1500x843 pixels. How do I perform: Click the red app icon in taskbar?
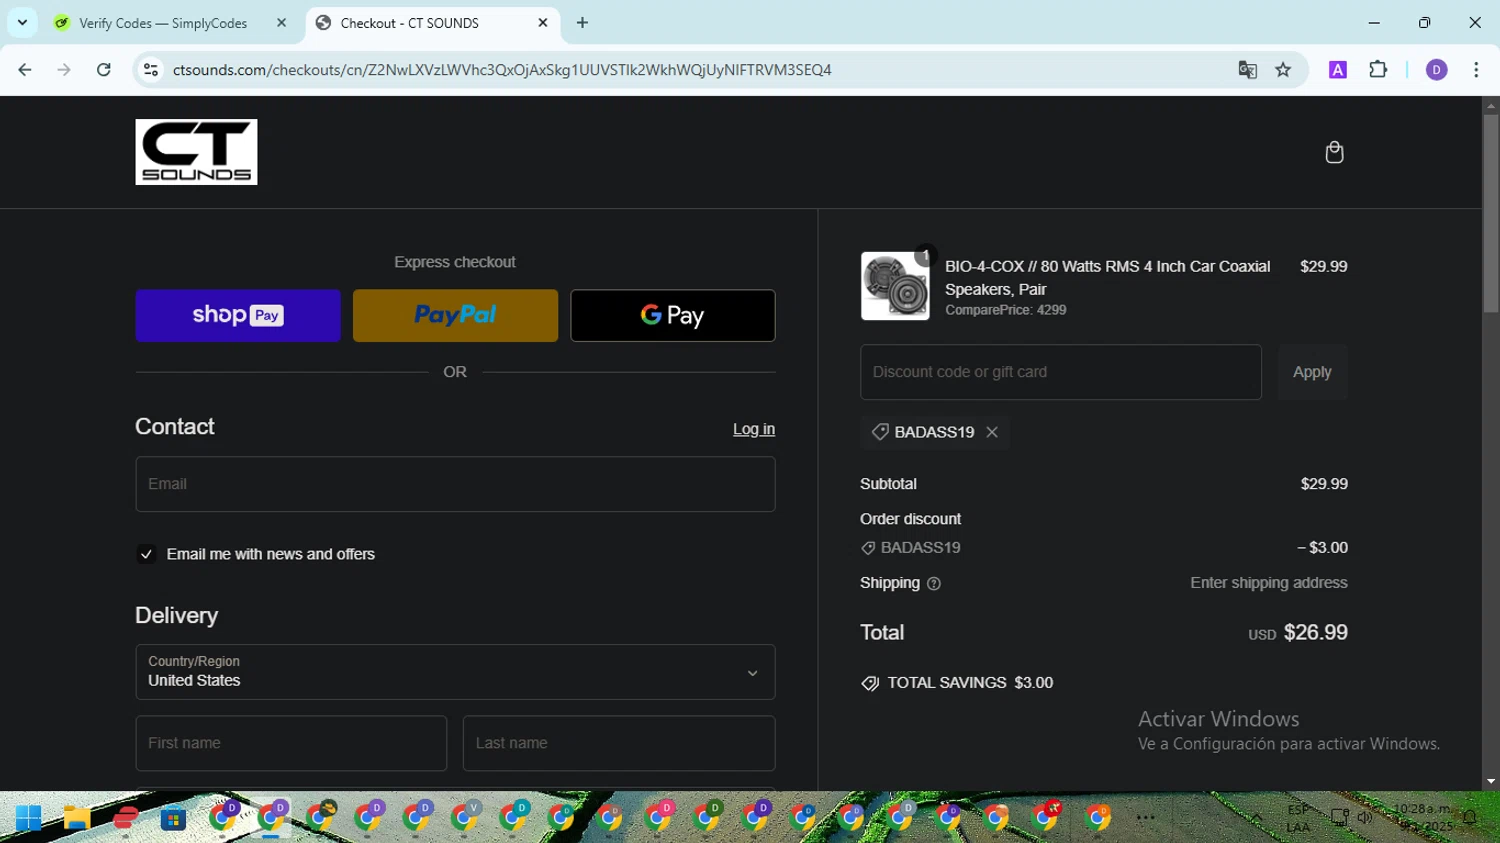coord(126,818)
